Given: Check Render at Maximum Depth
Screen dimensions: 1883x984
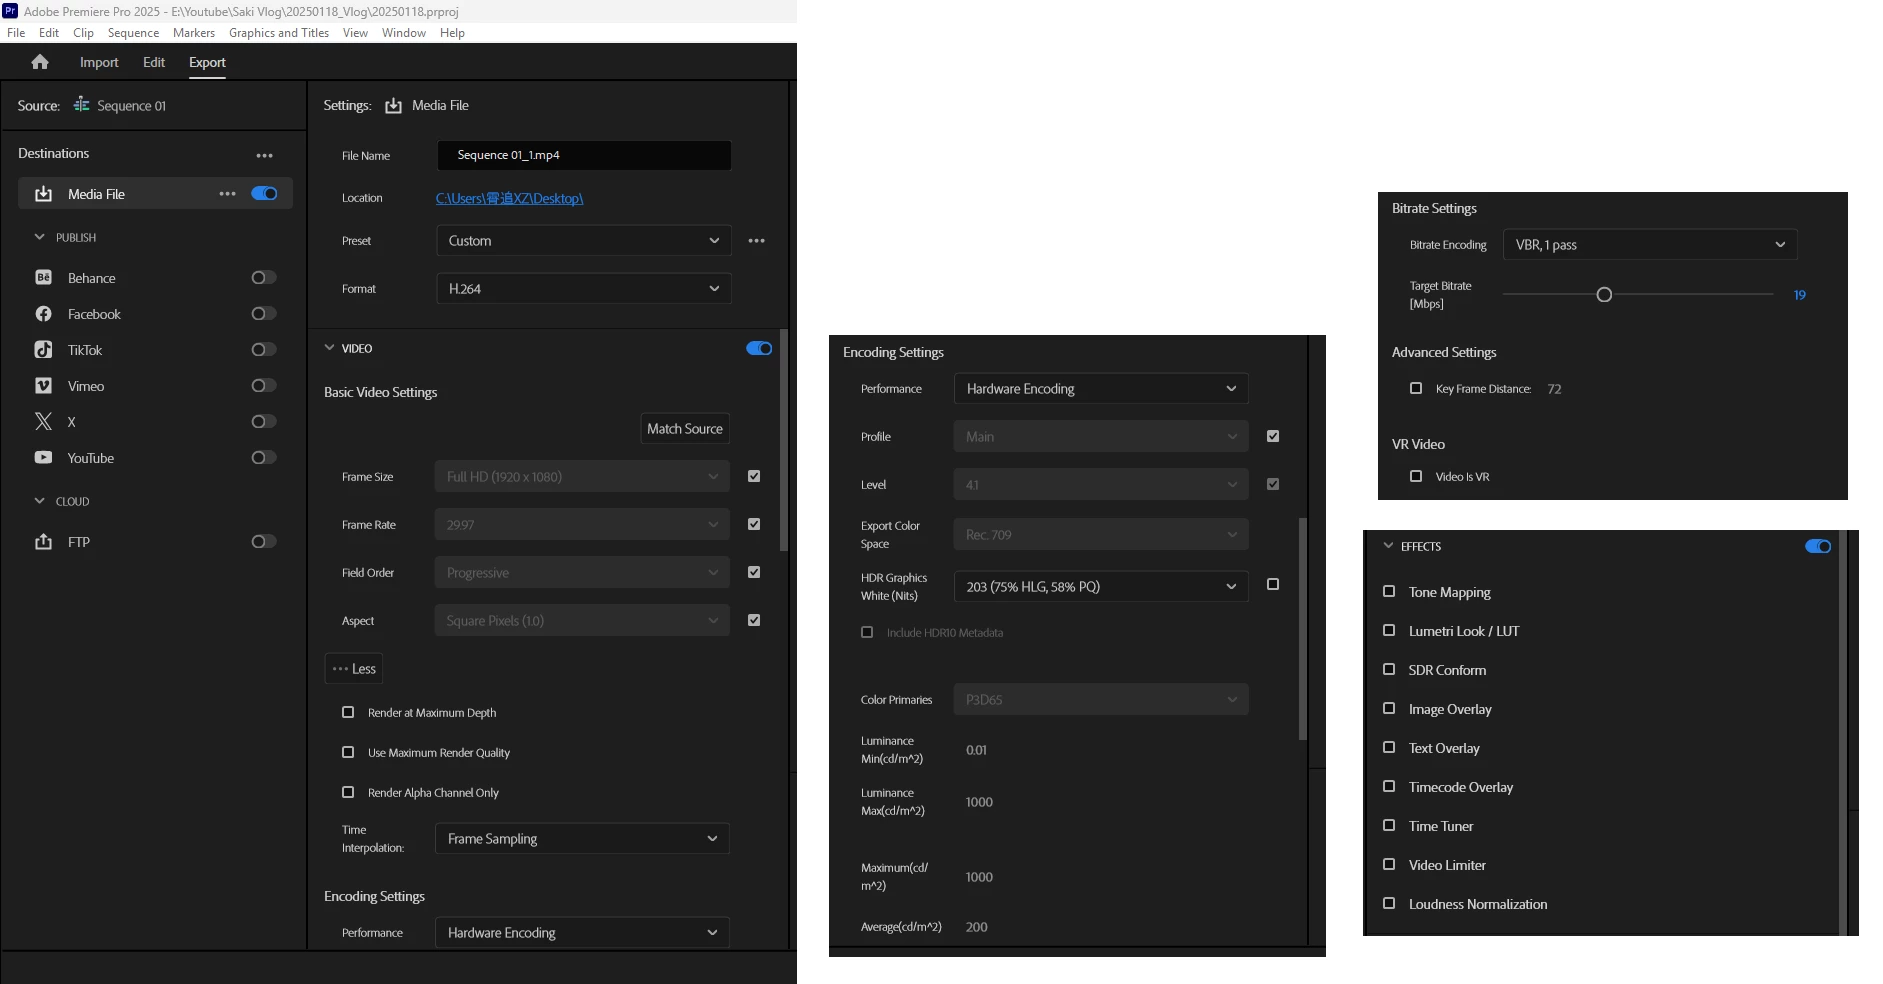Looking at the screenshot, I should (x=348, y=713).
